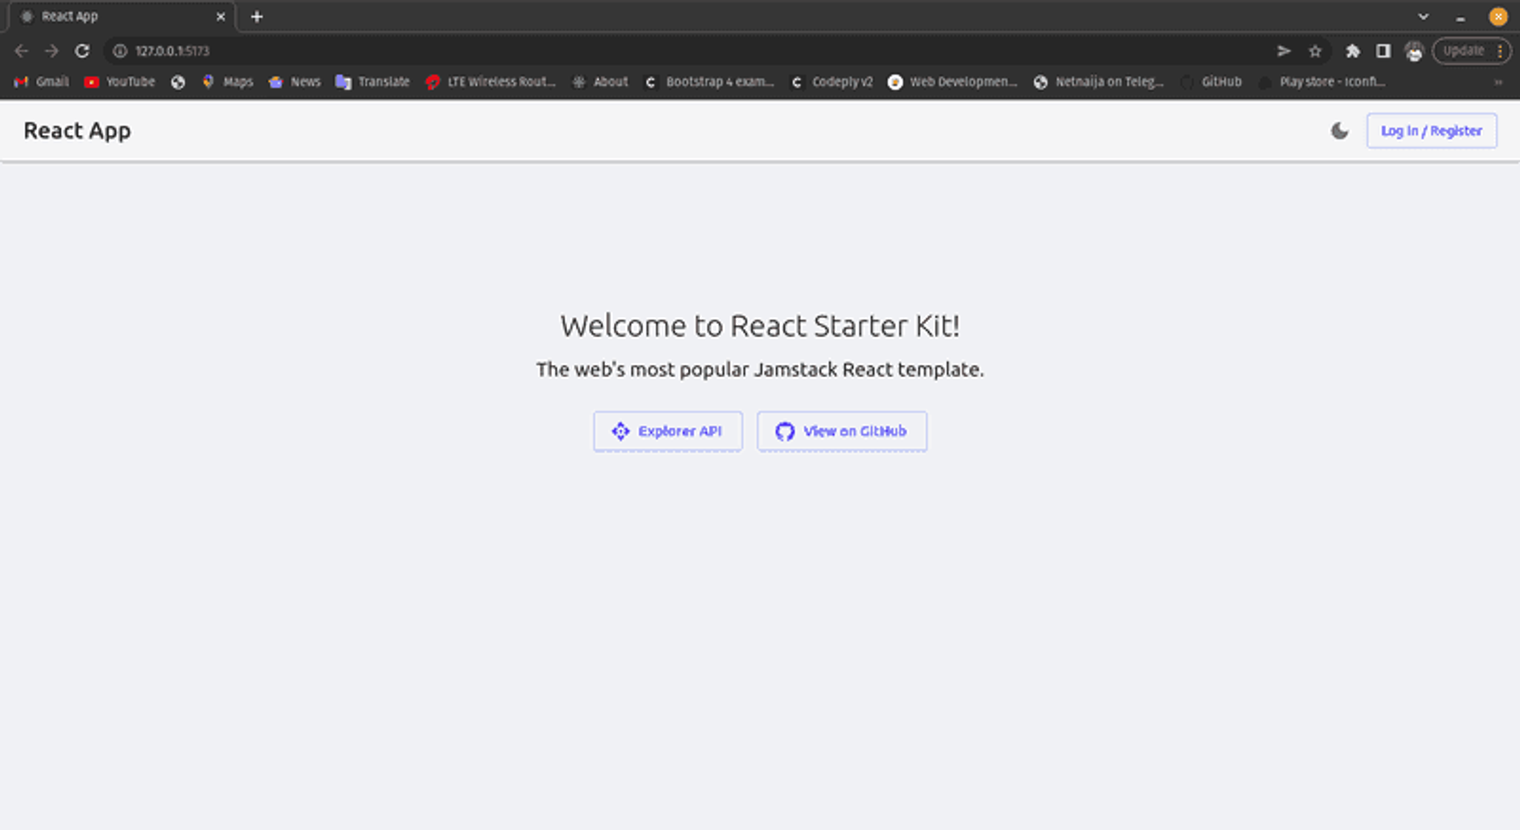The image size is (1520, 830).
Task: Open the browser side panel icon
Action: pos(1383,51)
